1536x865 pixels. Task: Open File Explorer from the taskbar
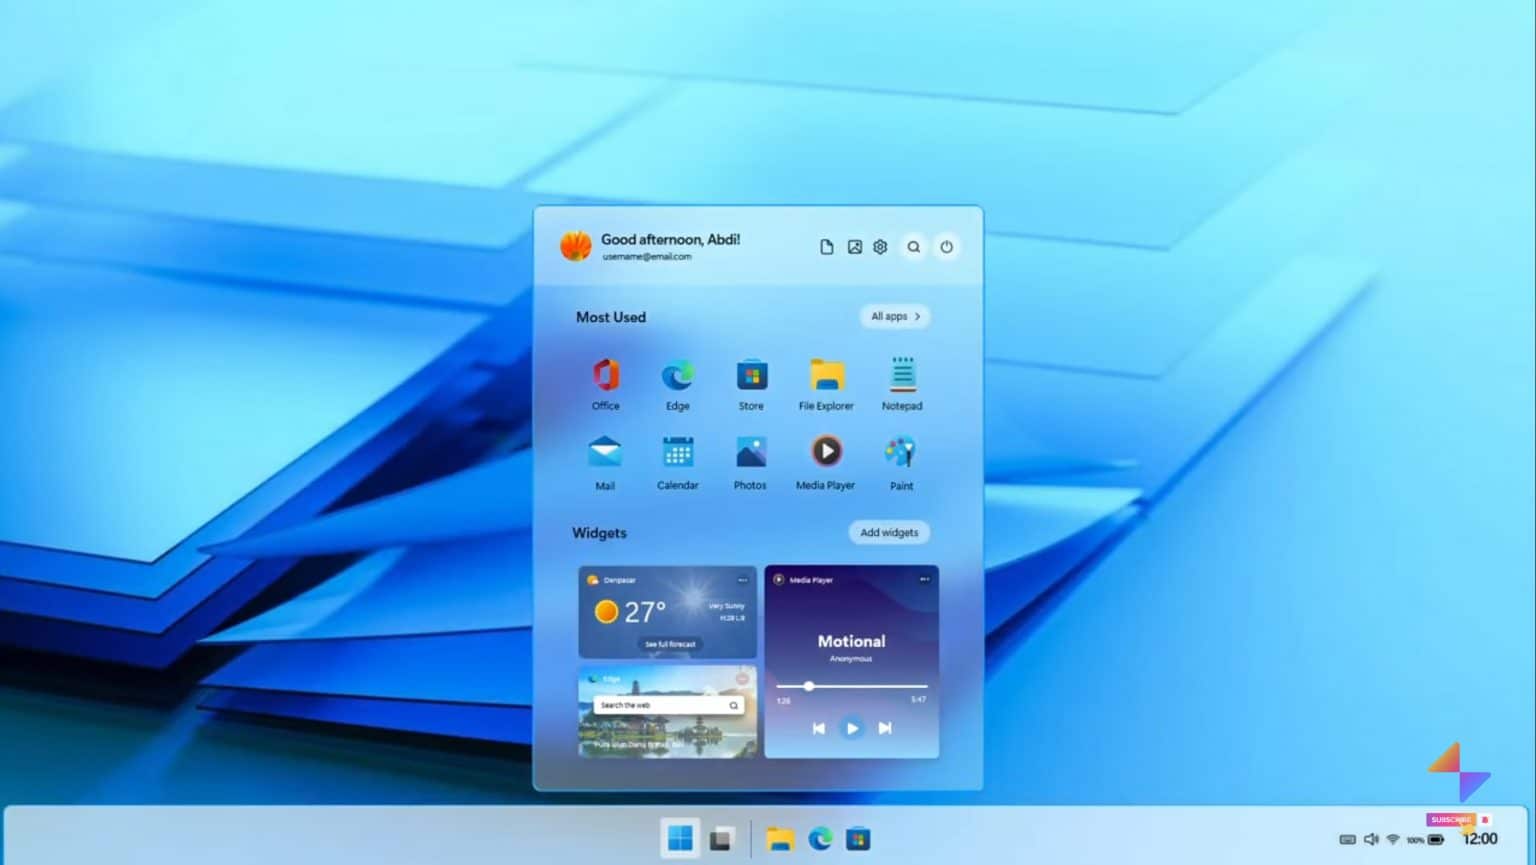pyautogui.click(x=781, y=838)
